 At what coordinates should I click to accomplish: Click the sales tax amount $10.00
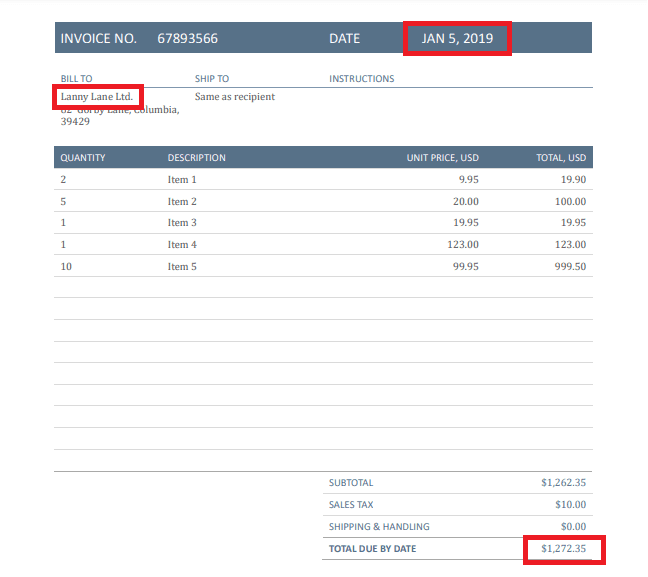[570, 505]
